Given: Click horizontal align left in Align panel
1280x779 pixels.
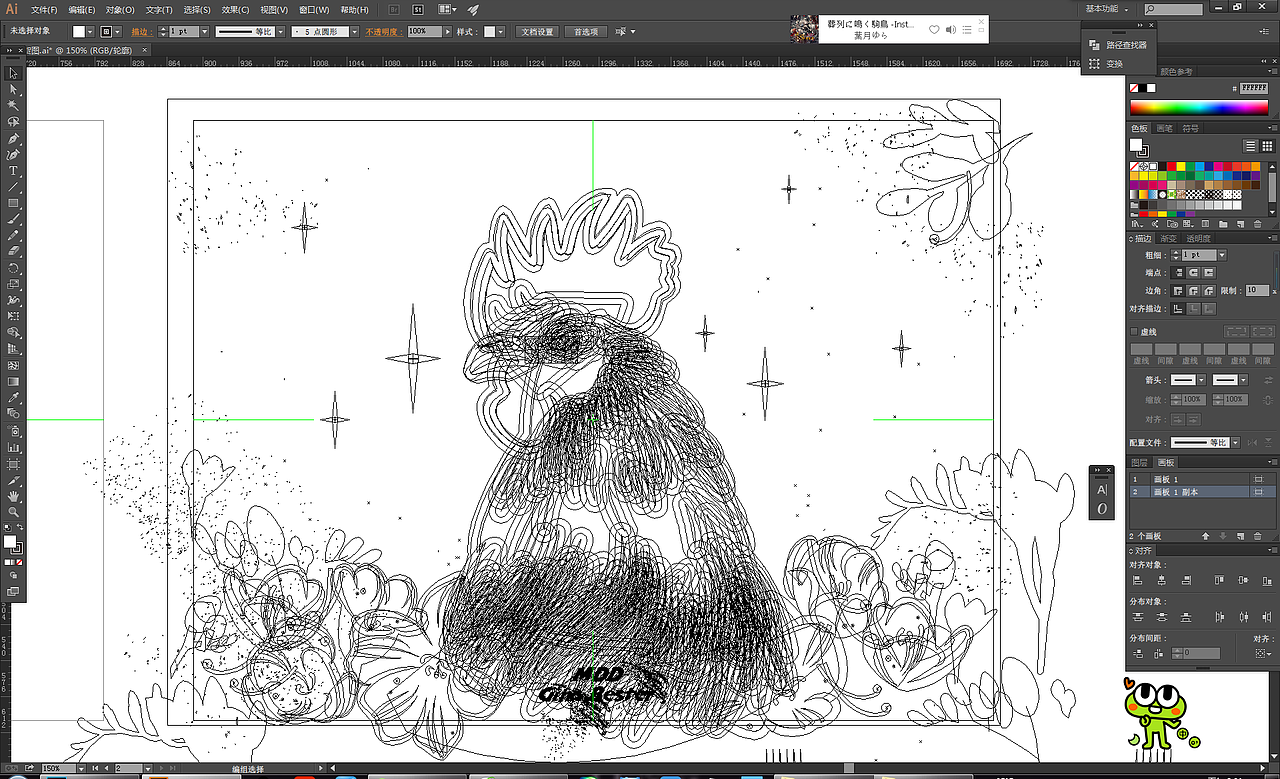Looking at the screenshot, I should 1137,580.
